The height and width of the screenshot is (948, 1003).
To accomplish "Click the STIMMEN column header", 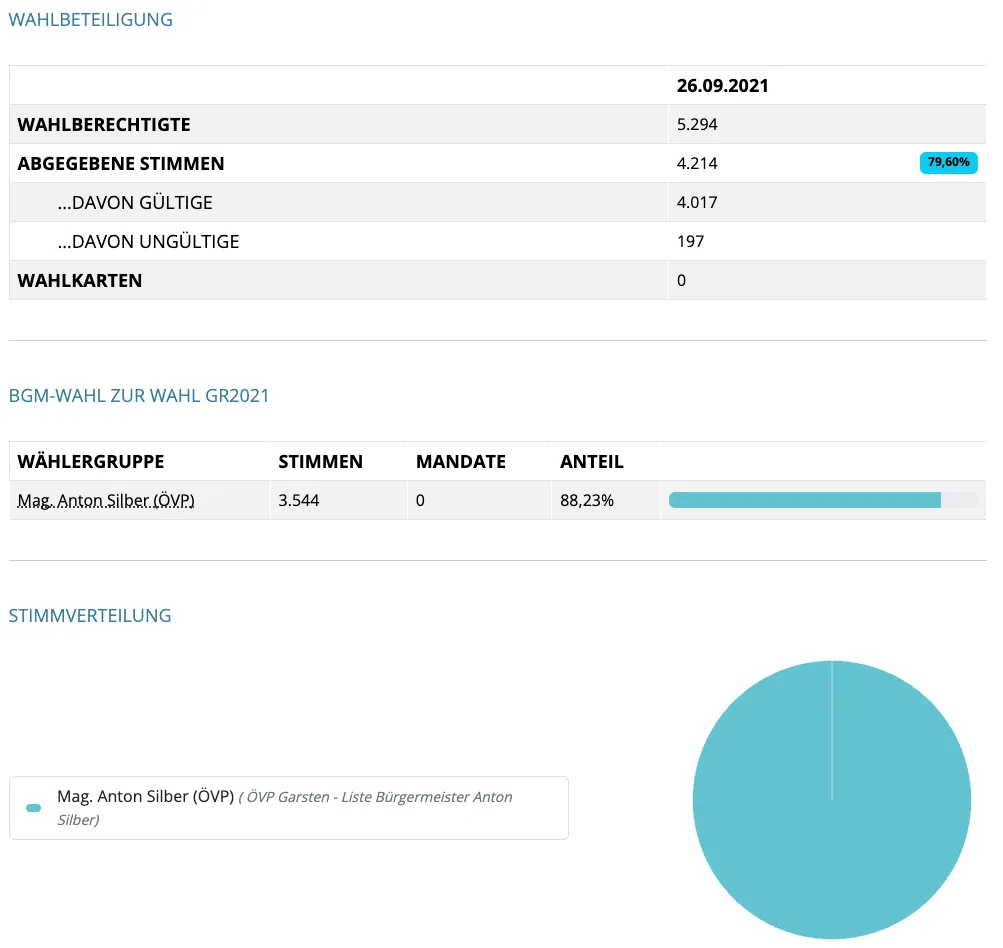I will click(320, 462).
